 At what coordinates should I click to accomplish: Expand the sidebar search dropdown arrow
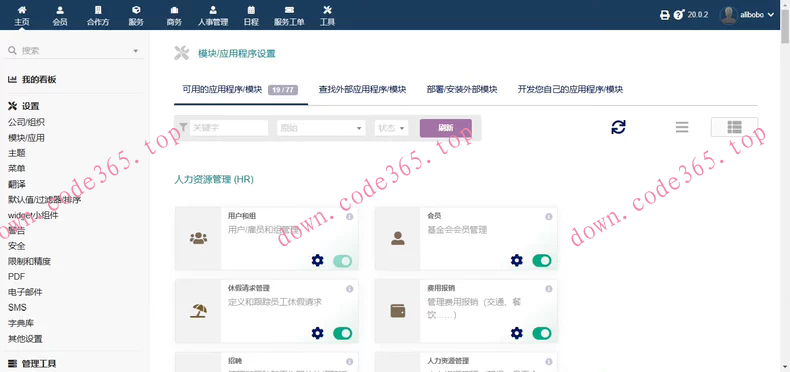(x=136, y=51)
